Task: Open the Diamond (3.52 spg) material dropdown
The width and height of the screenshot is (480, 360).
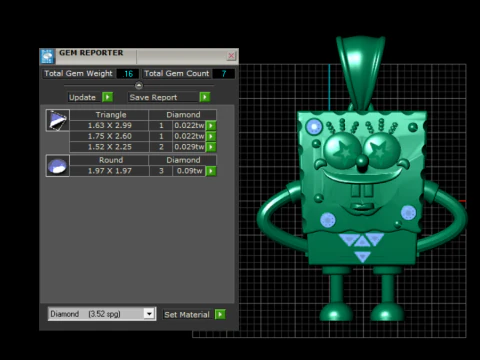Action: tap(102, 314)
